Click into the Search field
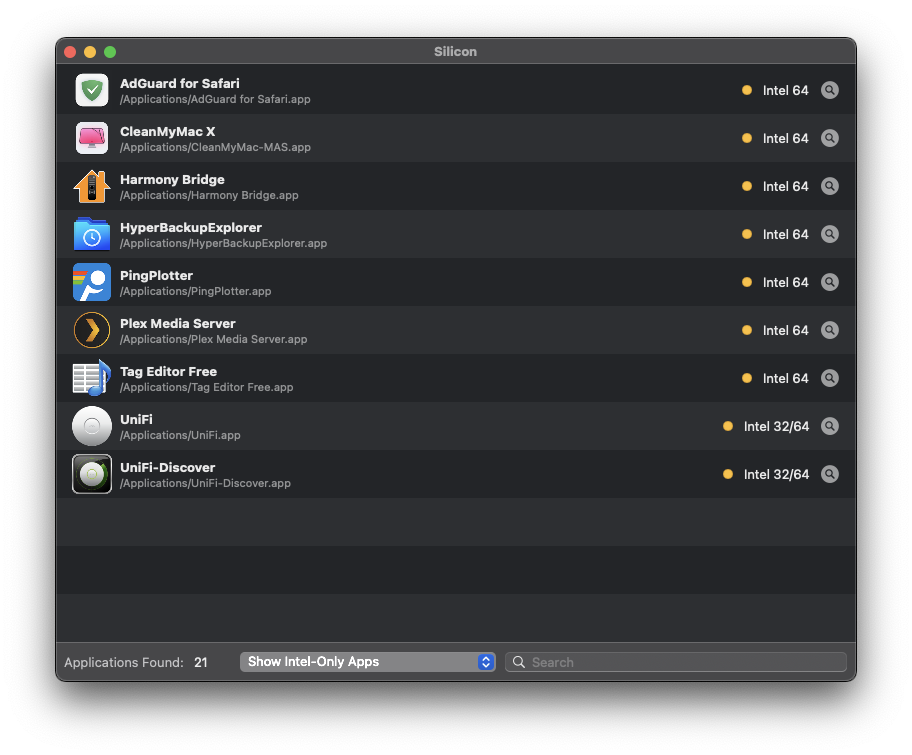The image size is (912, 755). tap(676, 662)
